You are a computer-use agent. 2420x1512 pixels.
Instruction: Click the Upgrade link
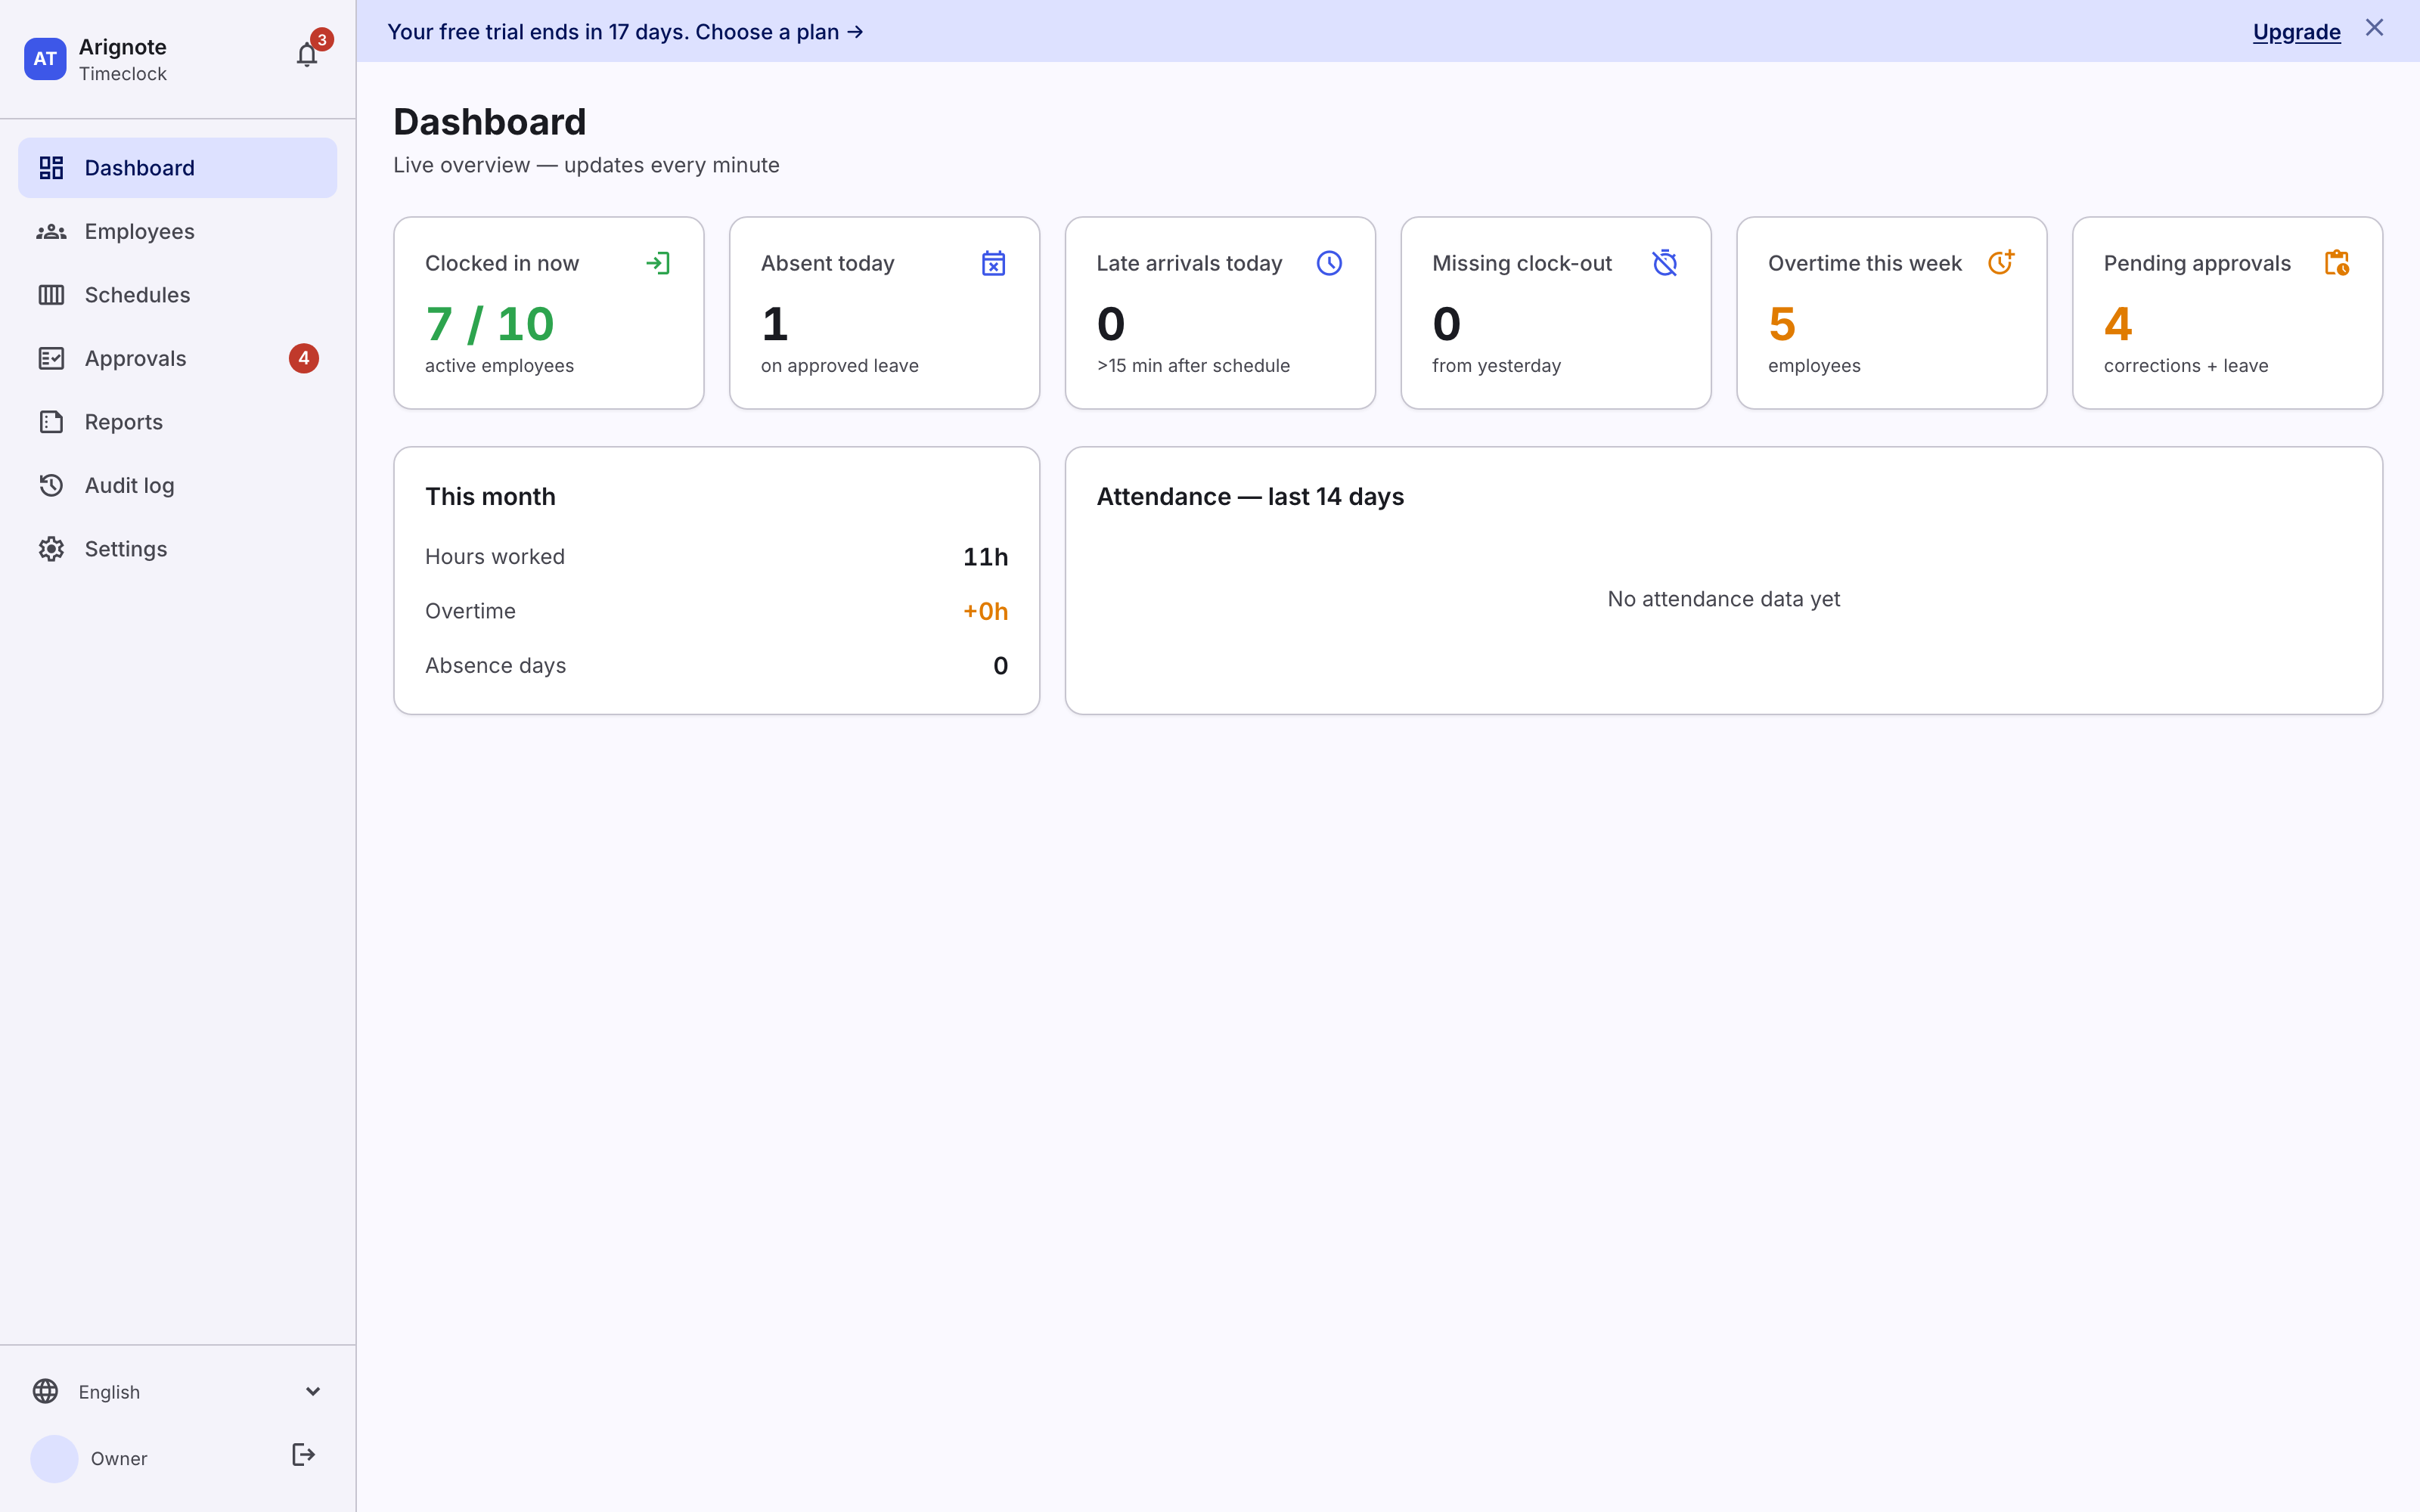click(x=2296, y=32)
